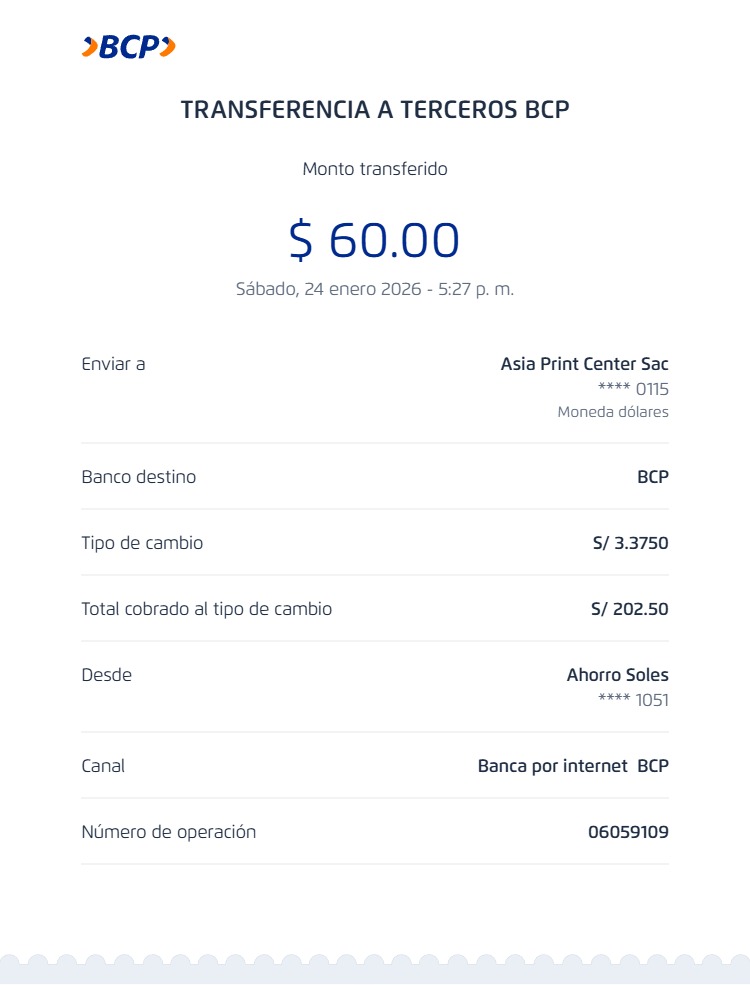750x985 pixels.
Task: Click the Ahorro Soles source account name
Action: [617, 675]
